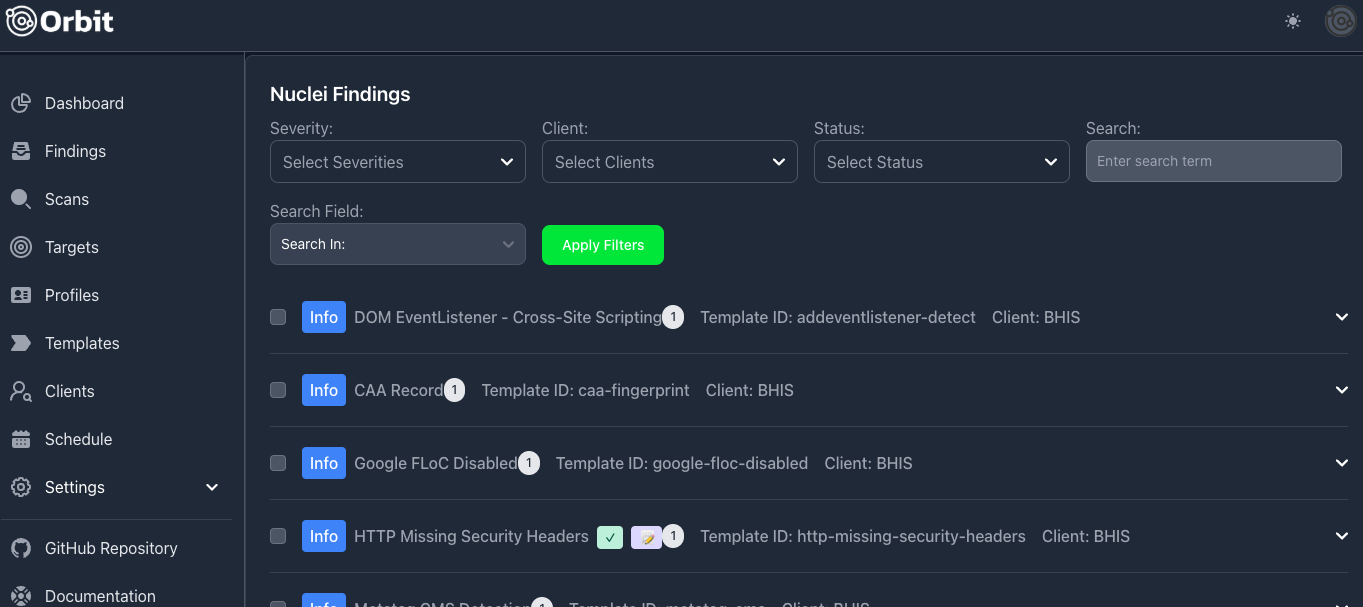Viewport: 1363px width, 607px height.
Task: Expand the CAA Record finding row chevron
Action: click(1342, 390)
